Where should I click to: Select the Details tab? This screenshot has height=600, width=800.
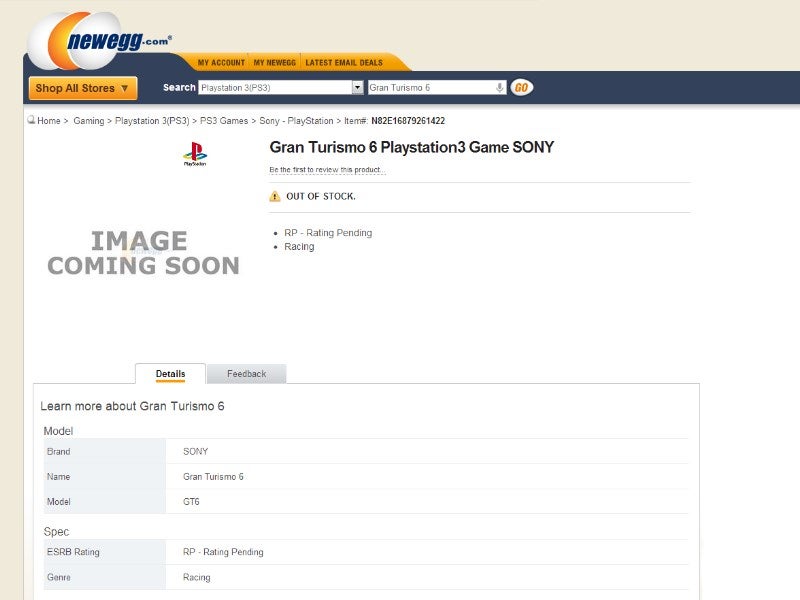170,374
